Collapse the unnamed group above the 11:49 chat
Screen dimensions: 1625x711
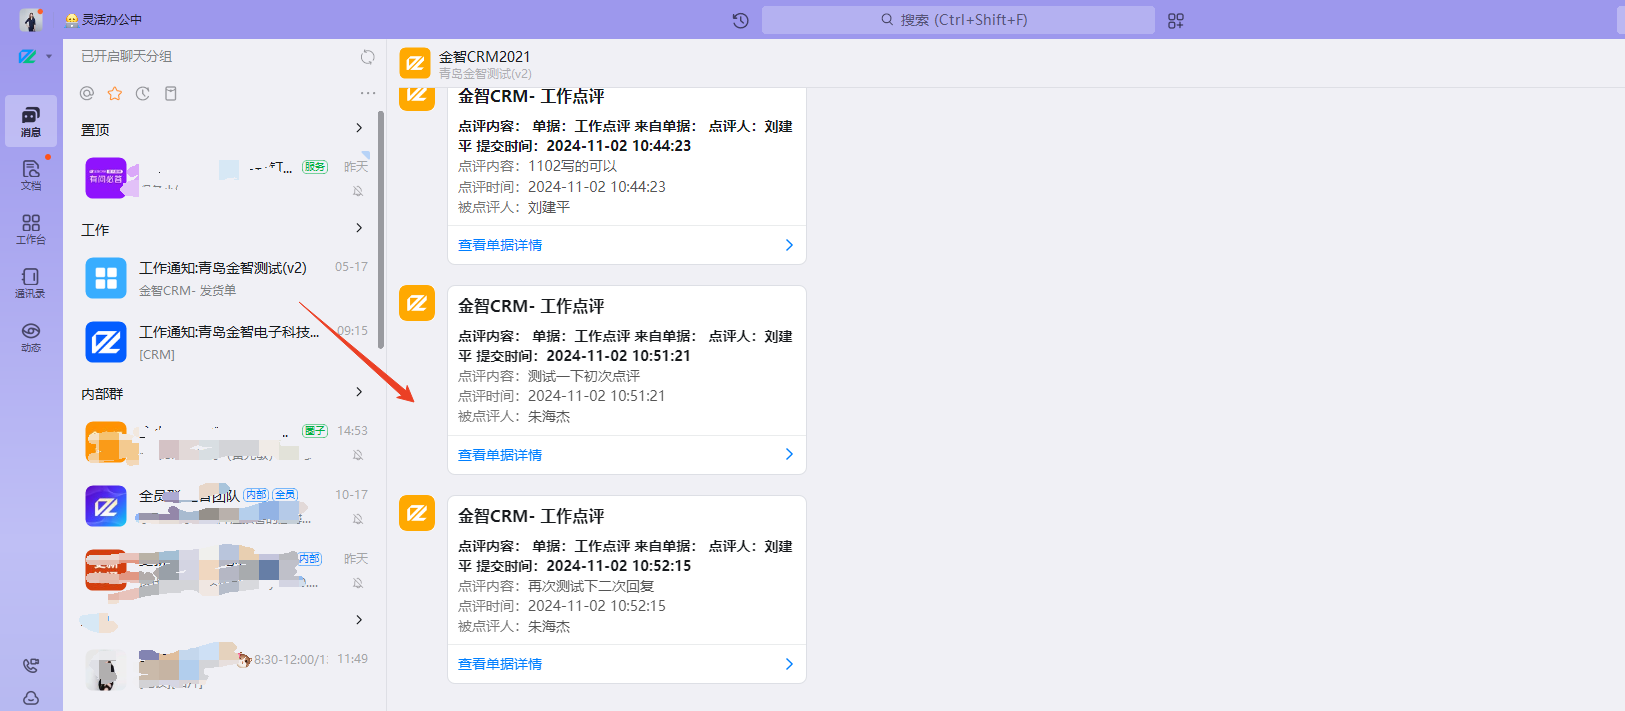point(359,620)
